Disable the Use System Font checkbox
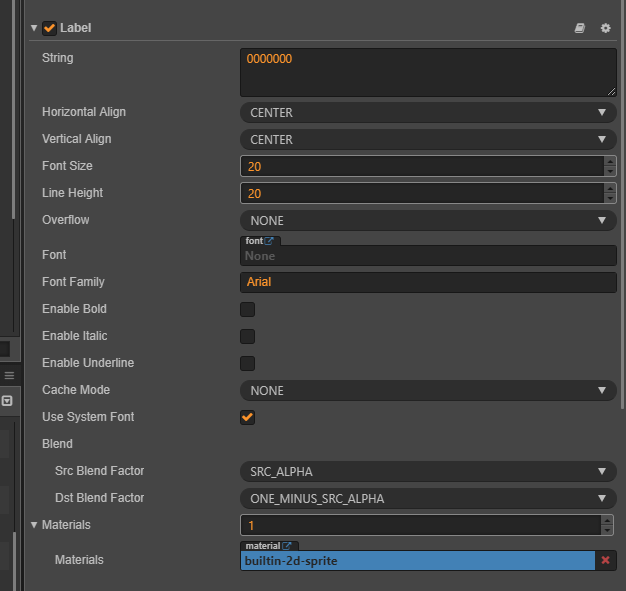 [x=247, y=417]
